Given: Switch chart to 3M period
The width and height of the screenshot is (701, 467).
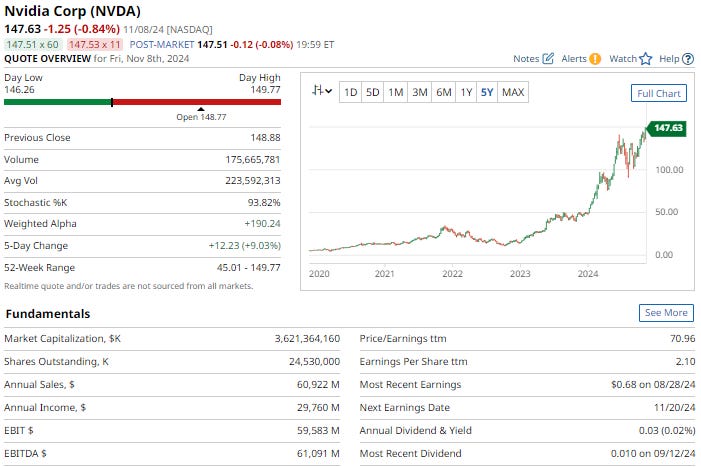Looking at the screenshot, I should click(x=420, y=93).
